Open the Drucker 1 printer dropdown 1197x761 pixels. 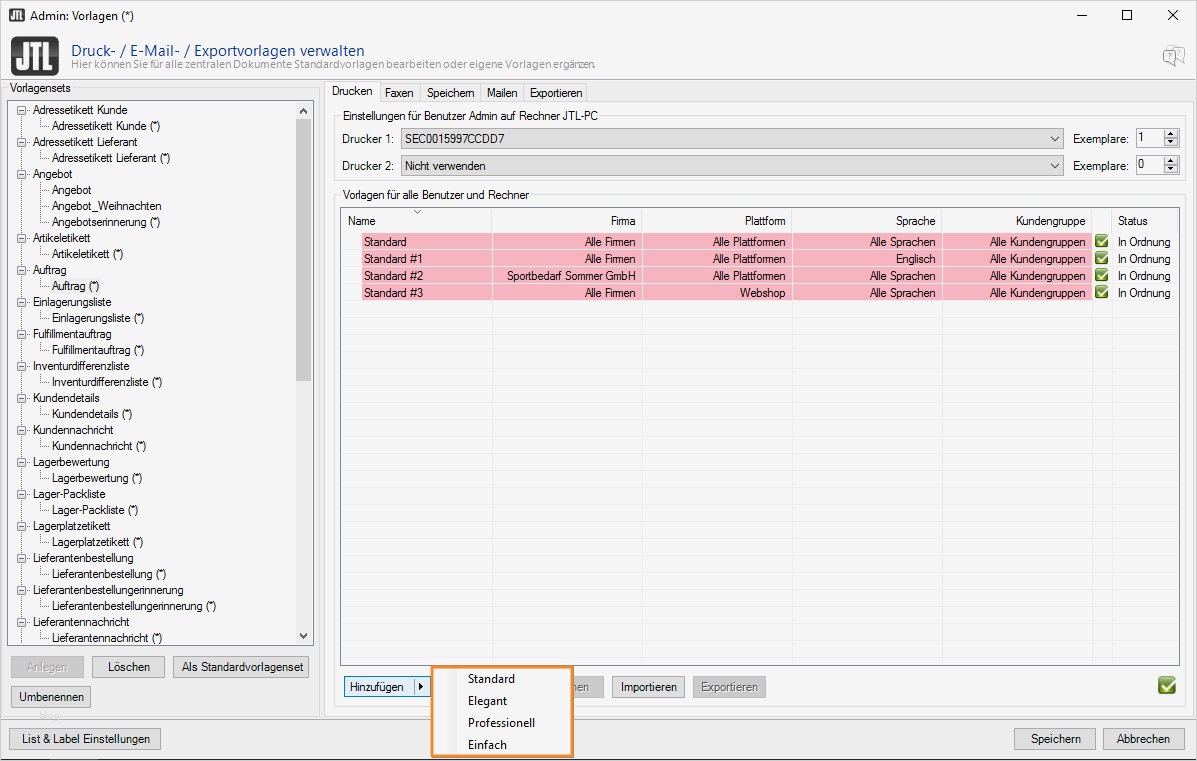coord(1056,139)
